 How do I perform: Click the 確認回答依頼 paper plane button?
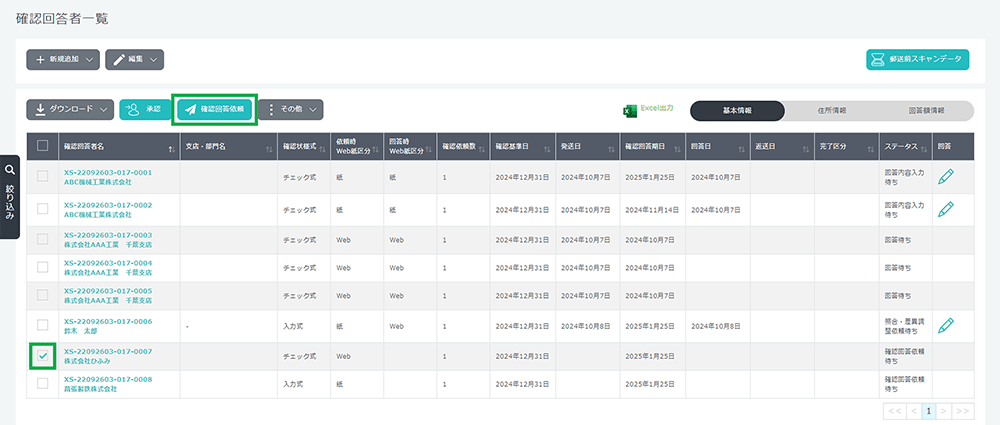click(x=214, y=109)
